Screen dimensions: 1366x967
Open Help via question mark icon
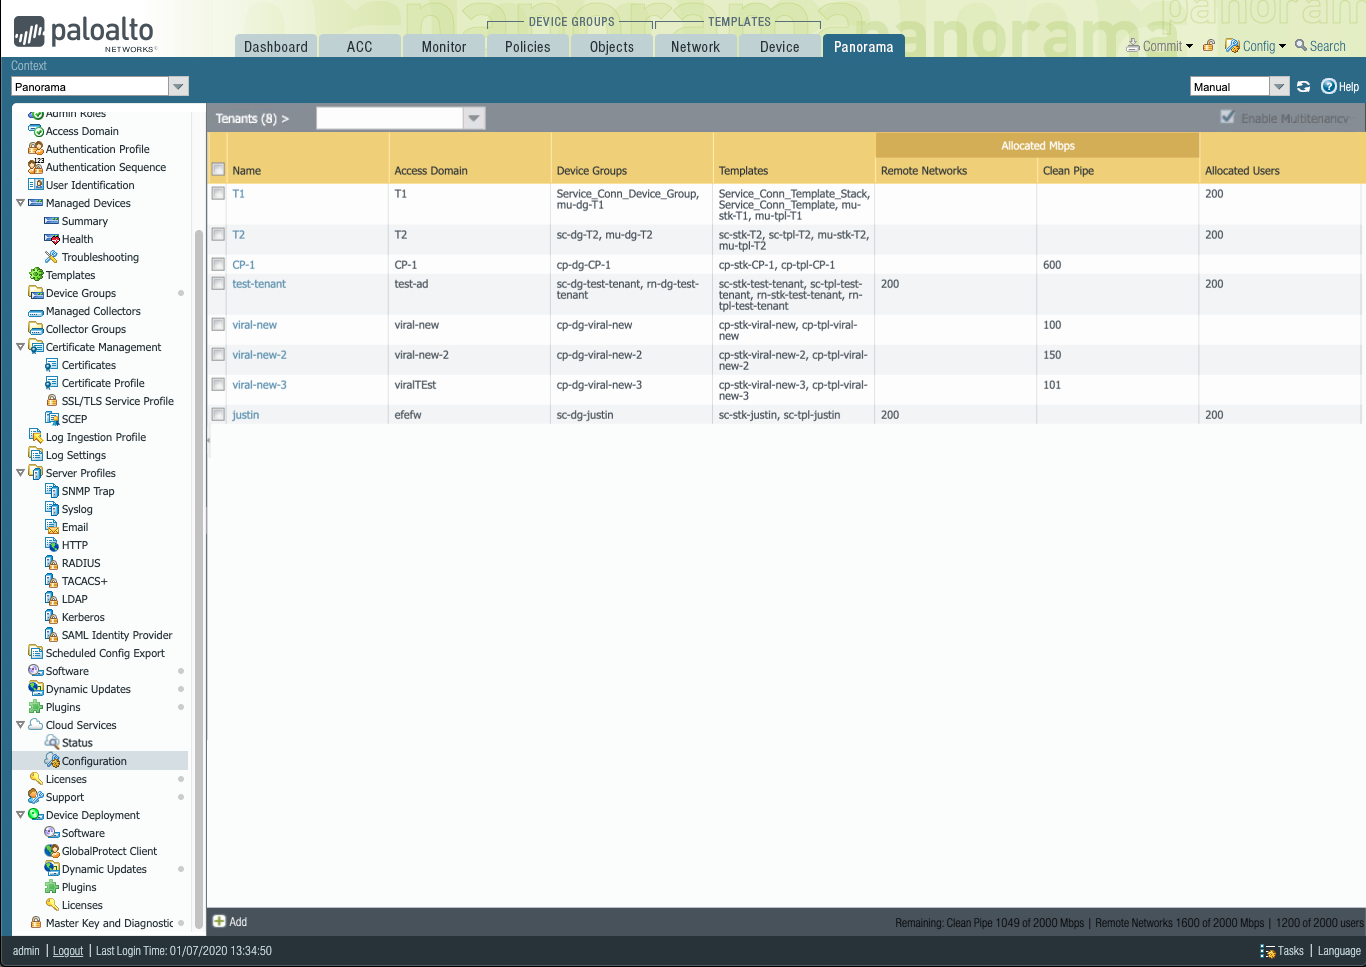tap(1329, 86)
